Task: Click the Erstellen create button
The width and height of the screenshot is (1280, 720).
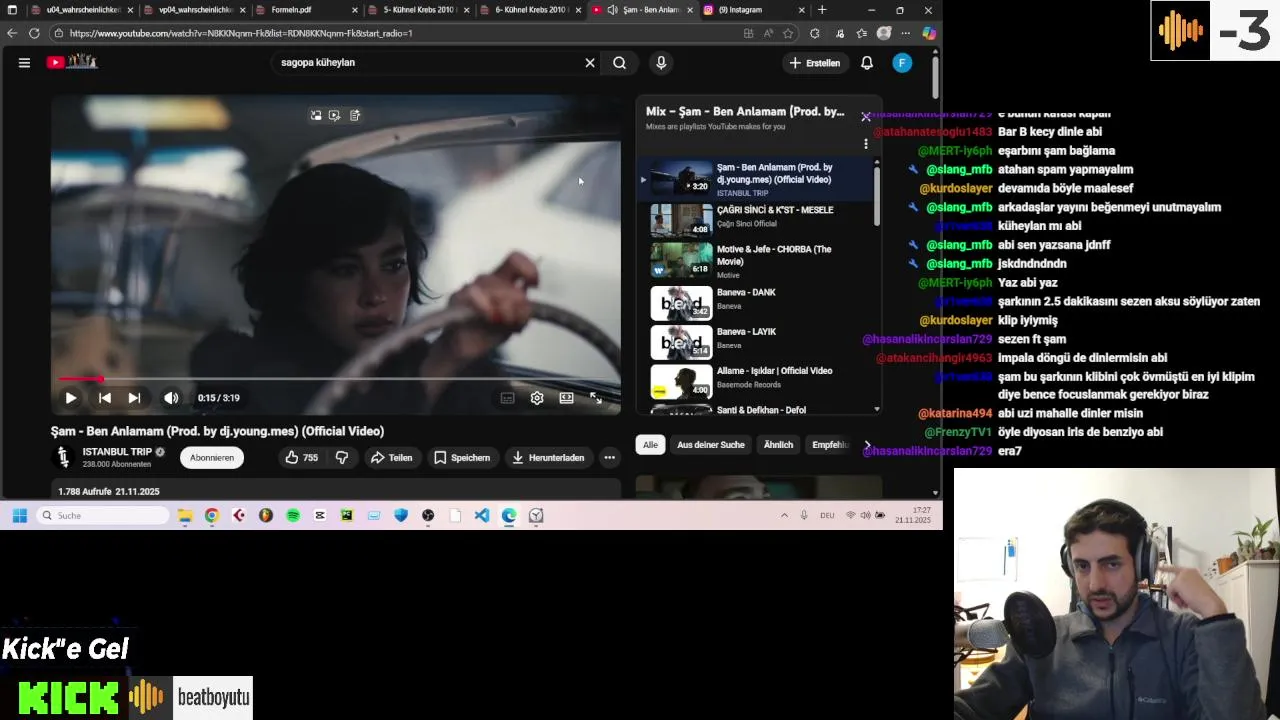Action: 815,63
